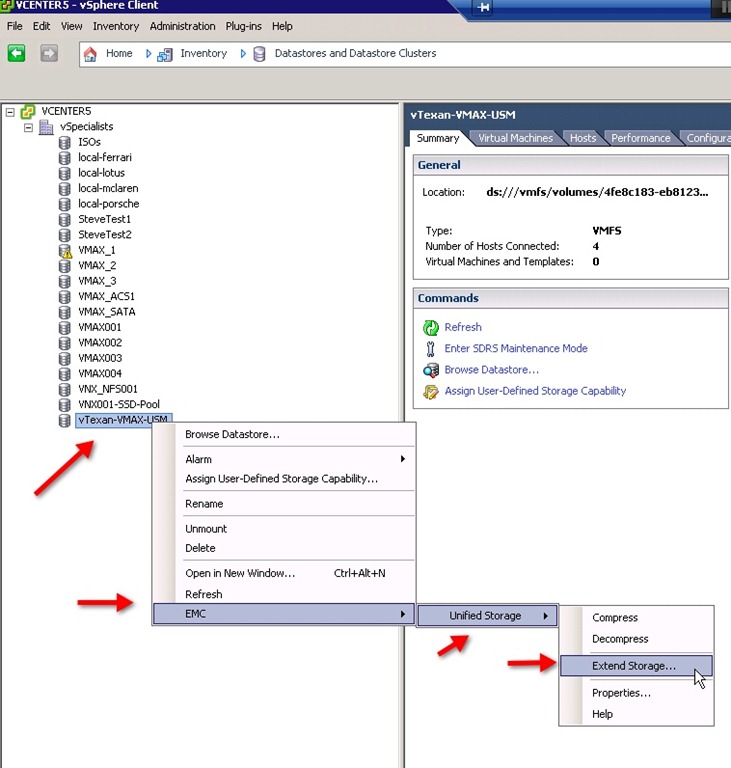Switch to the Virtual Machines tab
This screenshot has width=731, height=768.
(x=515, y=138)
